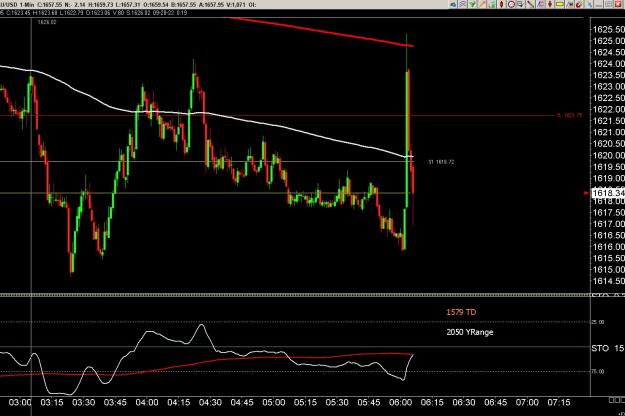The width and height of the screenshot is (625, 416).
Task: Click the '2050 YRange' label
Action: pos(470,332)
